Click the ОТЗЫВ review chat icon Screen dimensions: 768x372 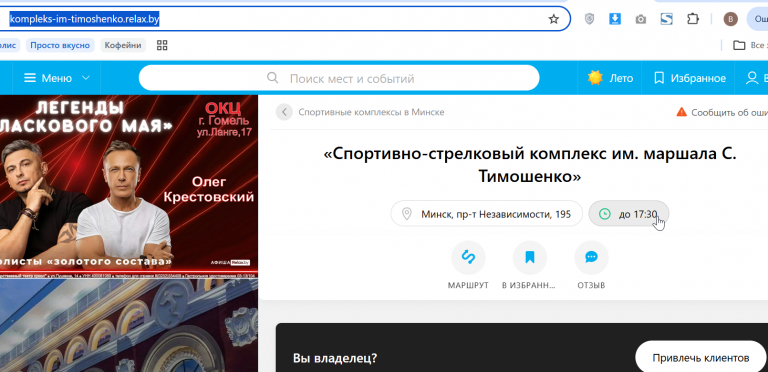[591, 257]
